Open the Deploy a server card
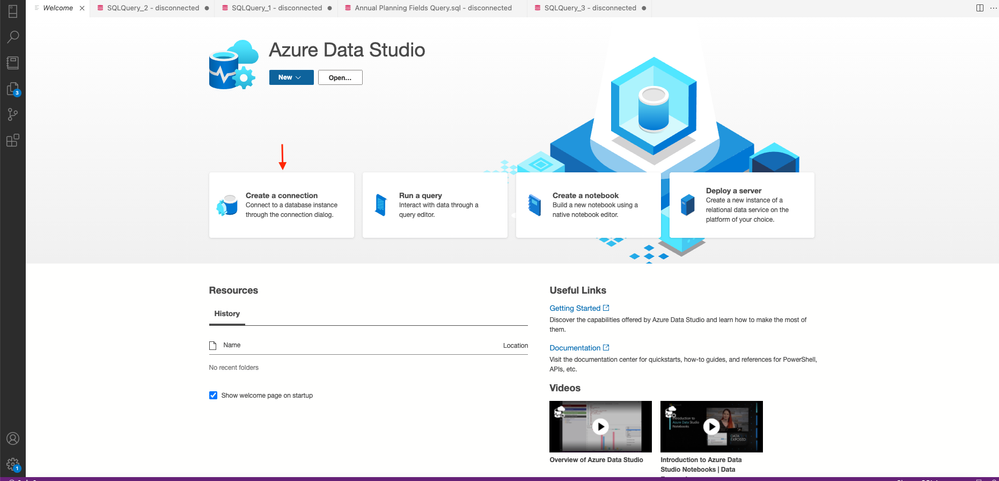This screenshot has height=481, width=999. pos(742,205)
